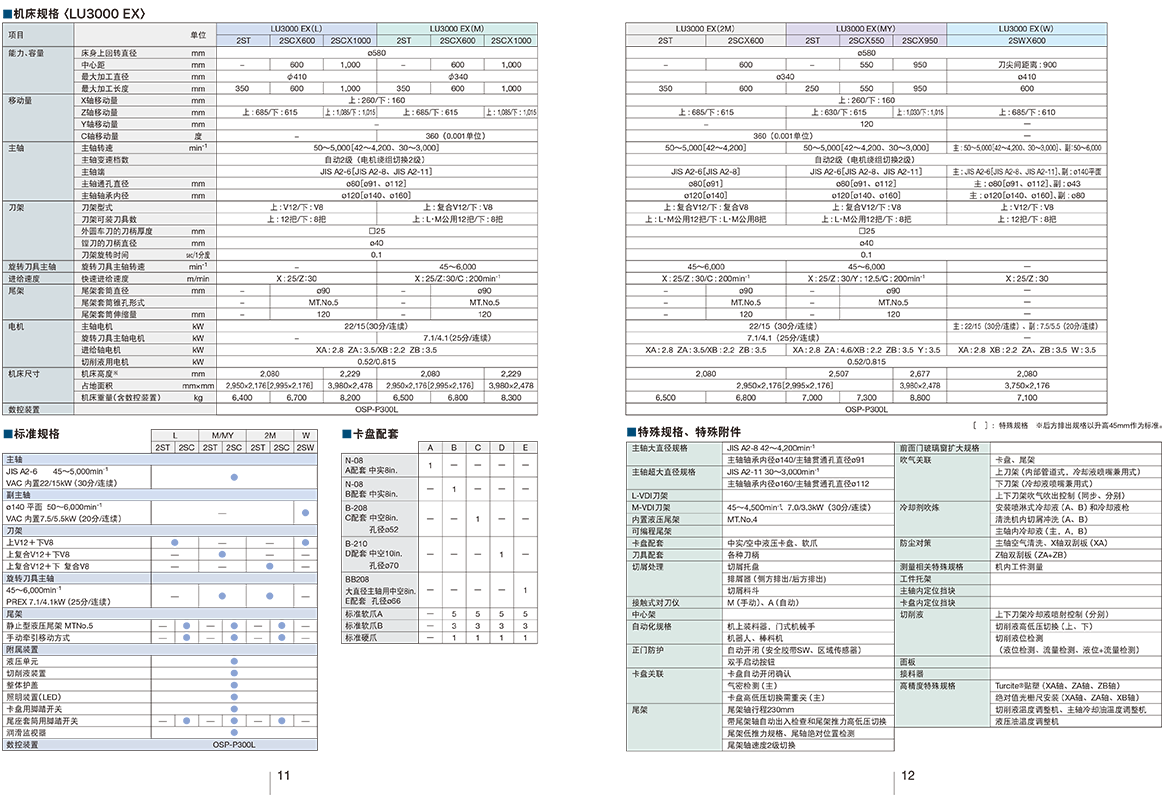Image resolution: width=1170 pixels, height=795 pixels.
Task: Click the topmost diamond under 附属装置
Action: [x=234, y=662]
